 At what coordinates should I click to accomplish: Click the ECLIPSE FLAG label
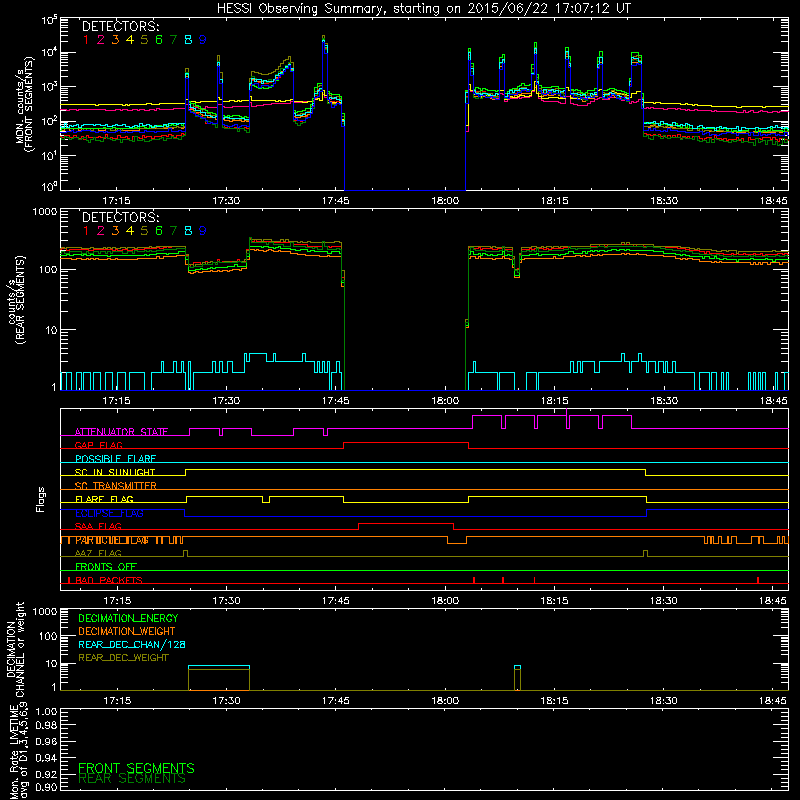coord(109,513)
